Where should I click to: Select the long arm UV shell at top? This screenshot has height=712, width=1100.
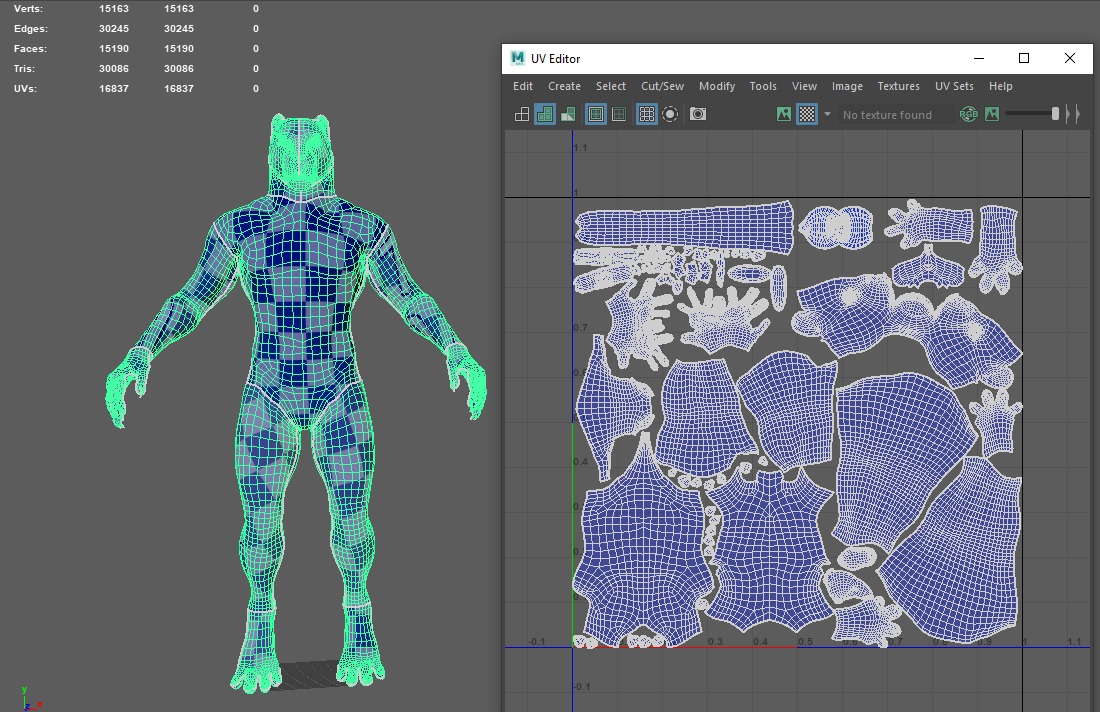click(x=684, y=227)
